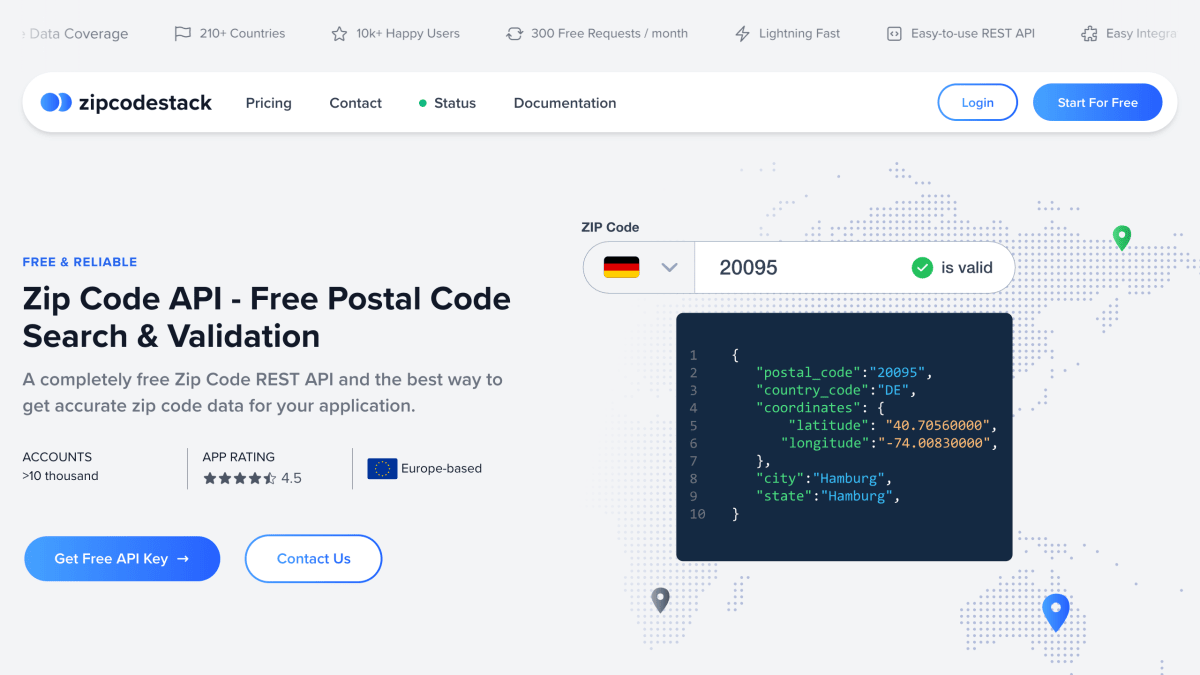This screenshot has width=1200, height=675.
Task: Click the gray map pin marker
Action: click(x=660, y=600)
